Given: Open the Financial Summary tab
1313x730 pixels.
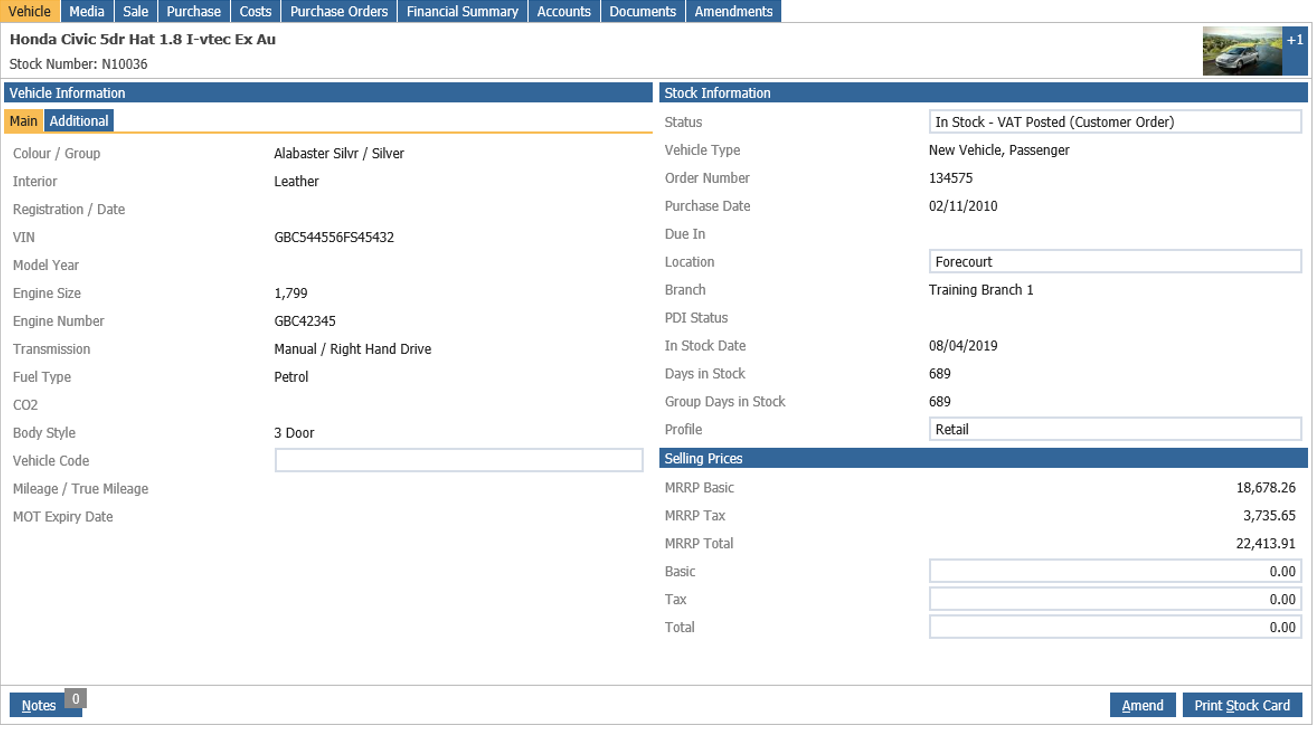Looking at the screenshot, I should pyautogui.click(x=462, y=11).
